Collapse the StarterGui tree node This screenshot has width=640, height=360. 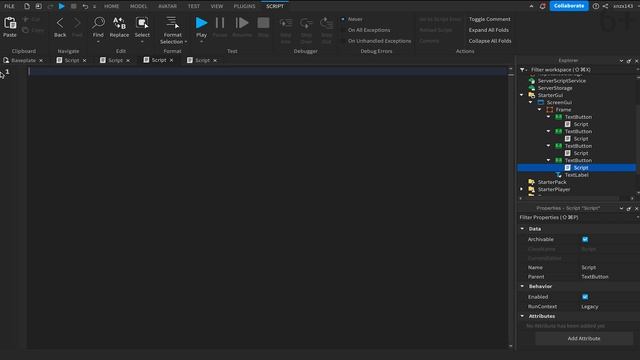pos(522,95)
